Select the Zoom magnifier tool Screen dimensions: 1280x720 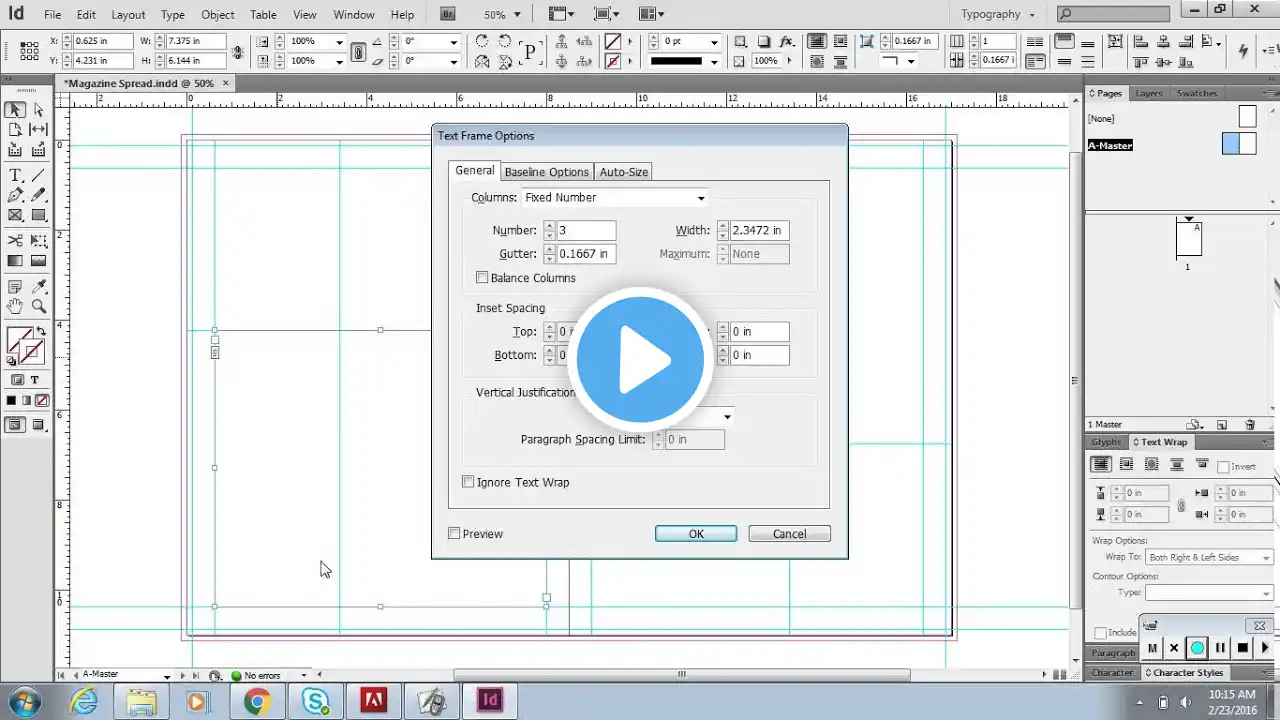[x=39, y=307]
